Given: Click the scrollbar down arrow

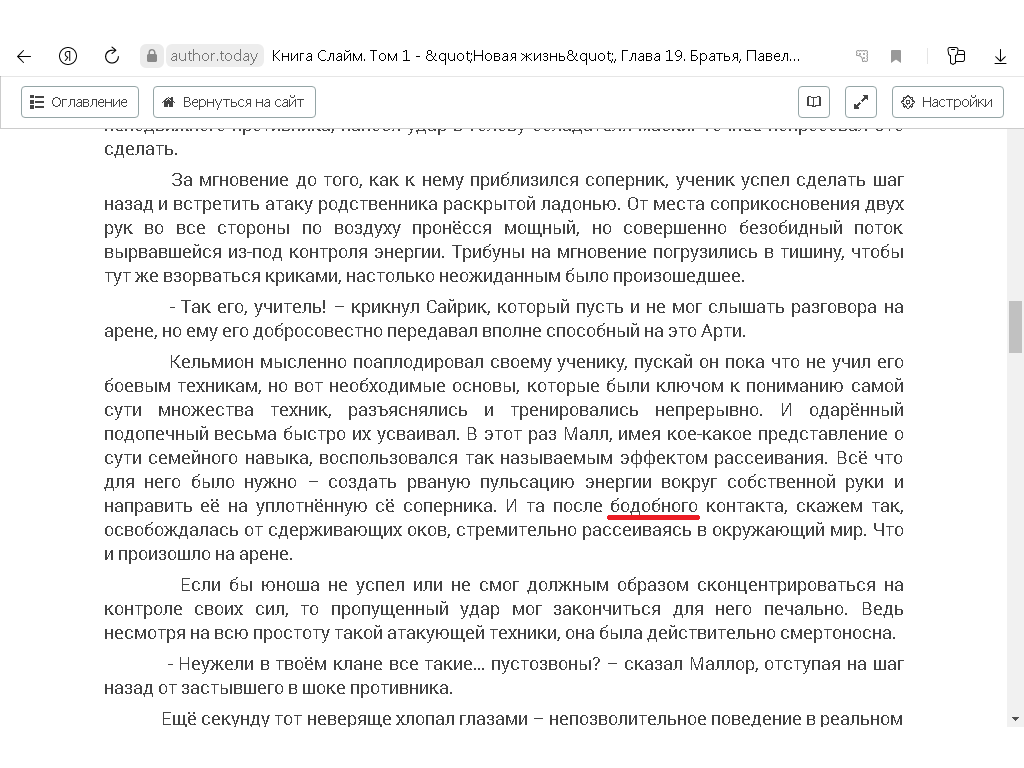Looking at the screenshot, I should (1016, 719).
